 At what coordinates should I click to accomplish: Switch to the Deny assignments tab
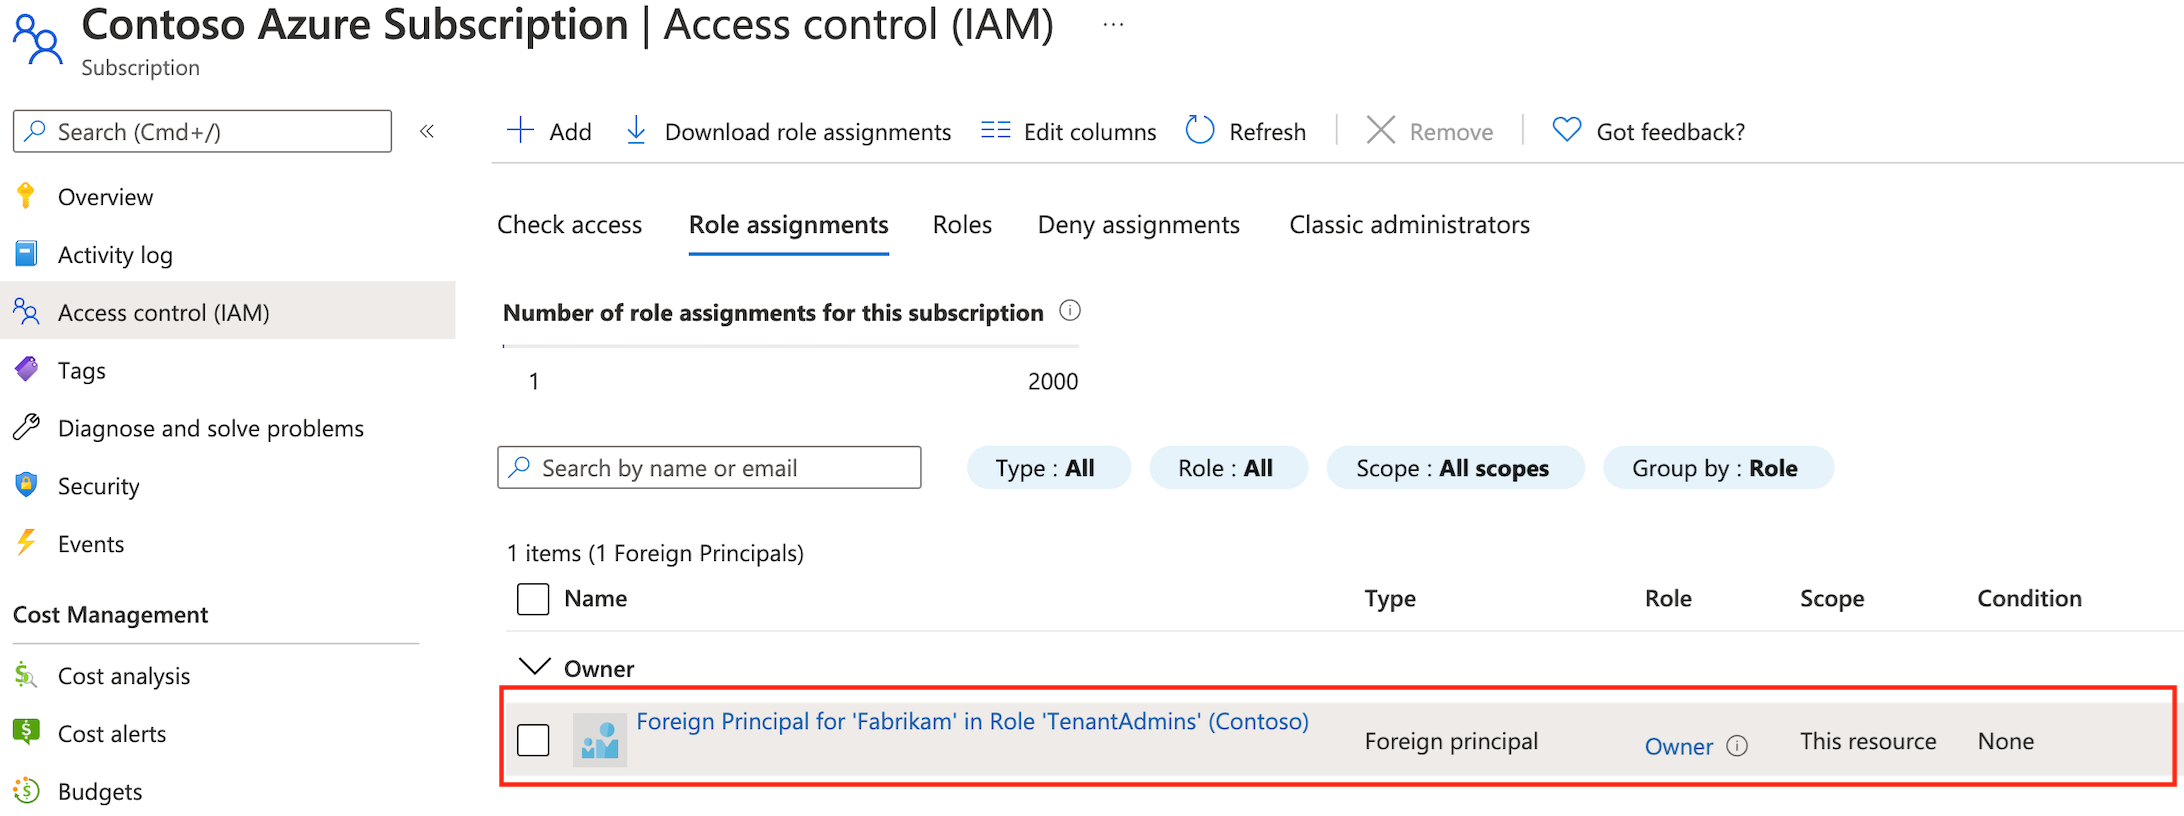1138,224
